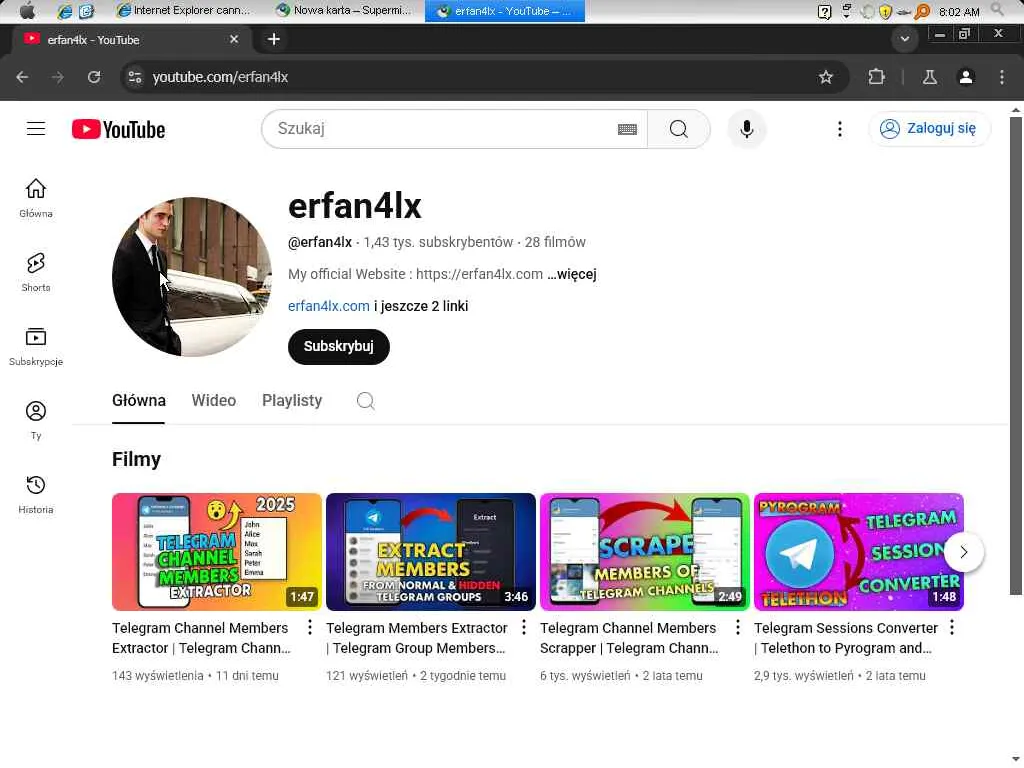The width and height of the screenshot is (1024, 768).
Task: Switch to Internet Explorer taskbar window
Action: pyautogui.click(x=183, y=10)
